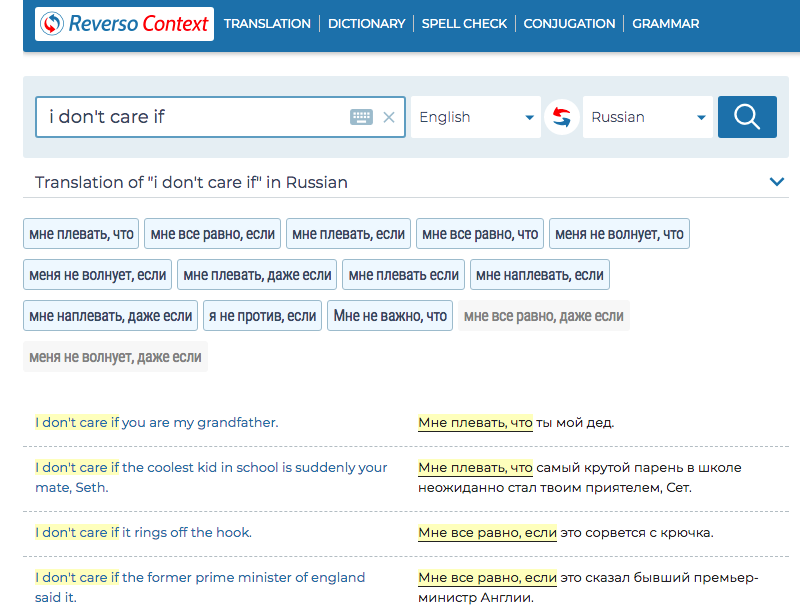Viewport: 800px width, 614px height.
Task: Open the Russian target language dropdown
Action: (x=648, y=117)
